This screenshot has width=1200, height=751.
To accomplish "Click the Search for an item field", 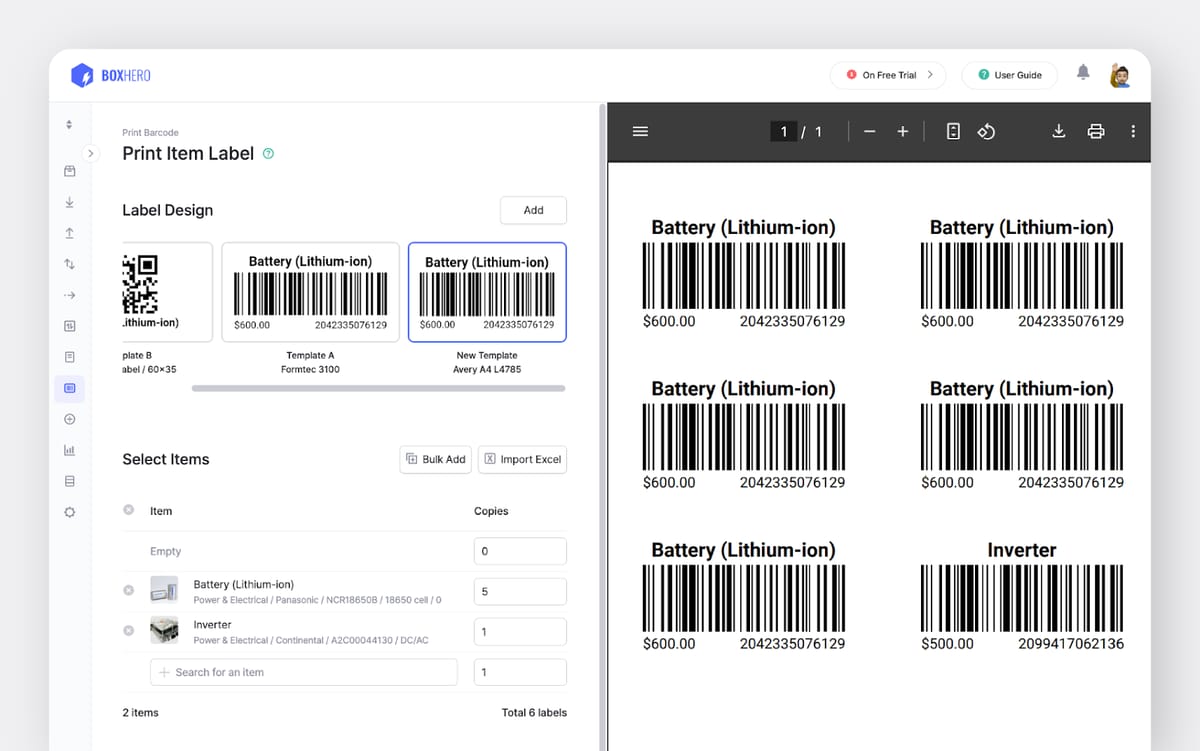I will 304,672.
